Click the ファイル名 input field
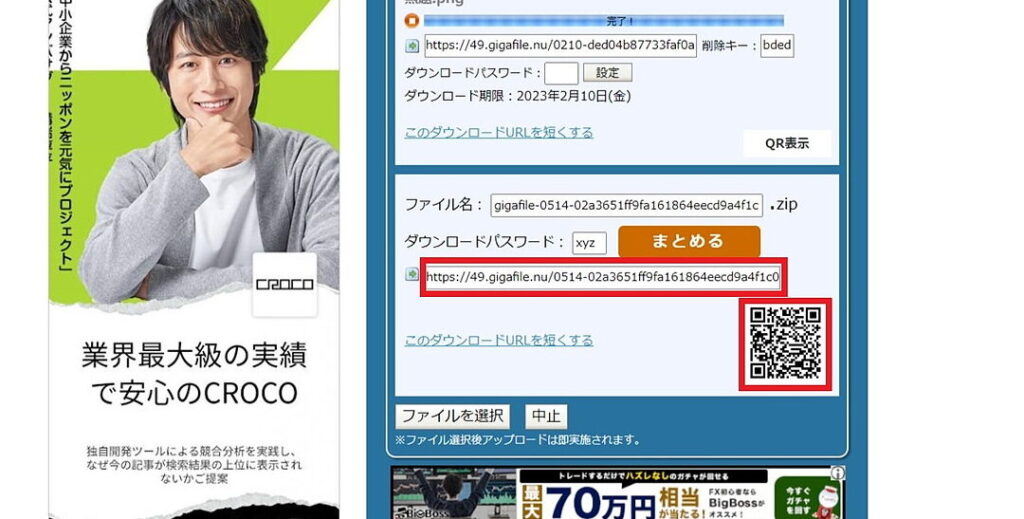Screen dimensions: 1024x519 627,205
